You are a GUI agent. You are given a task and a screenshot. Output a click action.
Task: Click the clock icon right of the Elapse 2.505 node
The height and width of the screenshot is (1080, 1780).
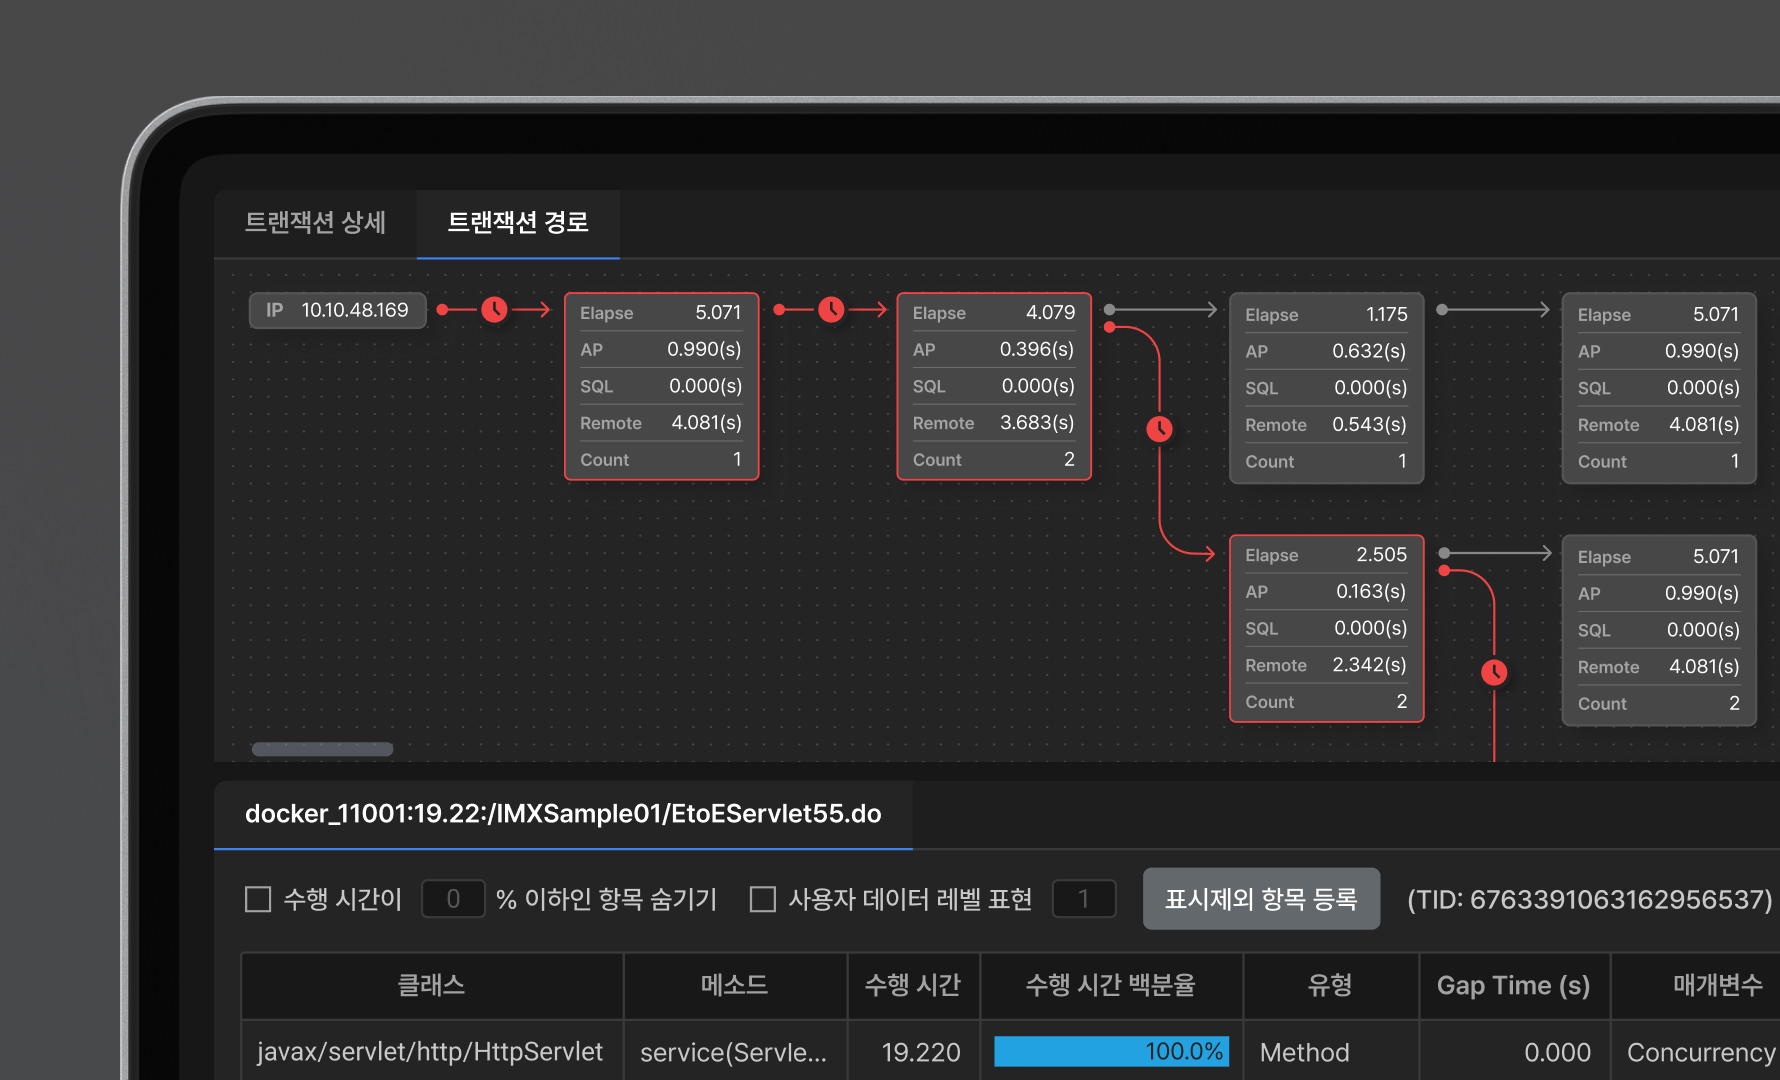[1494, 672]
